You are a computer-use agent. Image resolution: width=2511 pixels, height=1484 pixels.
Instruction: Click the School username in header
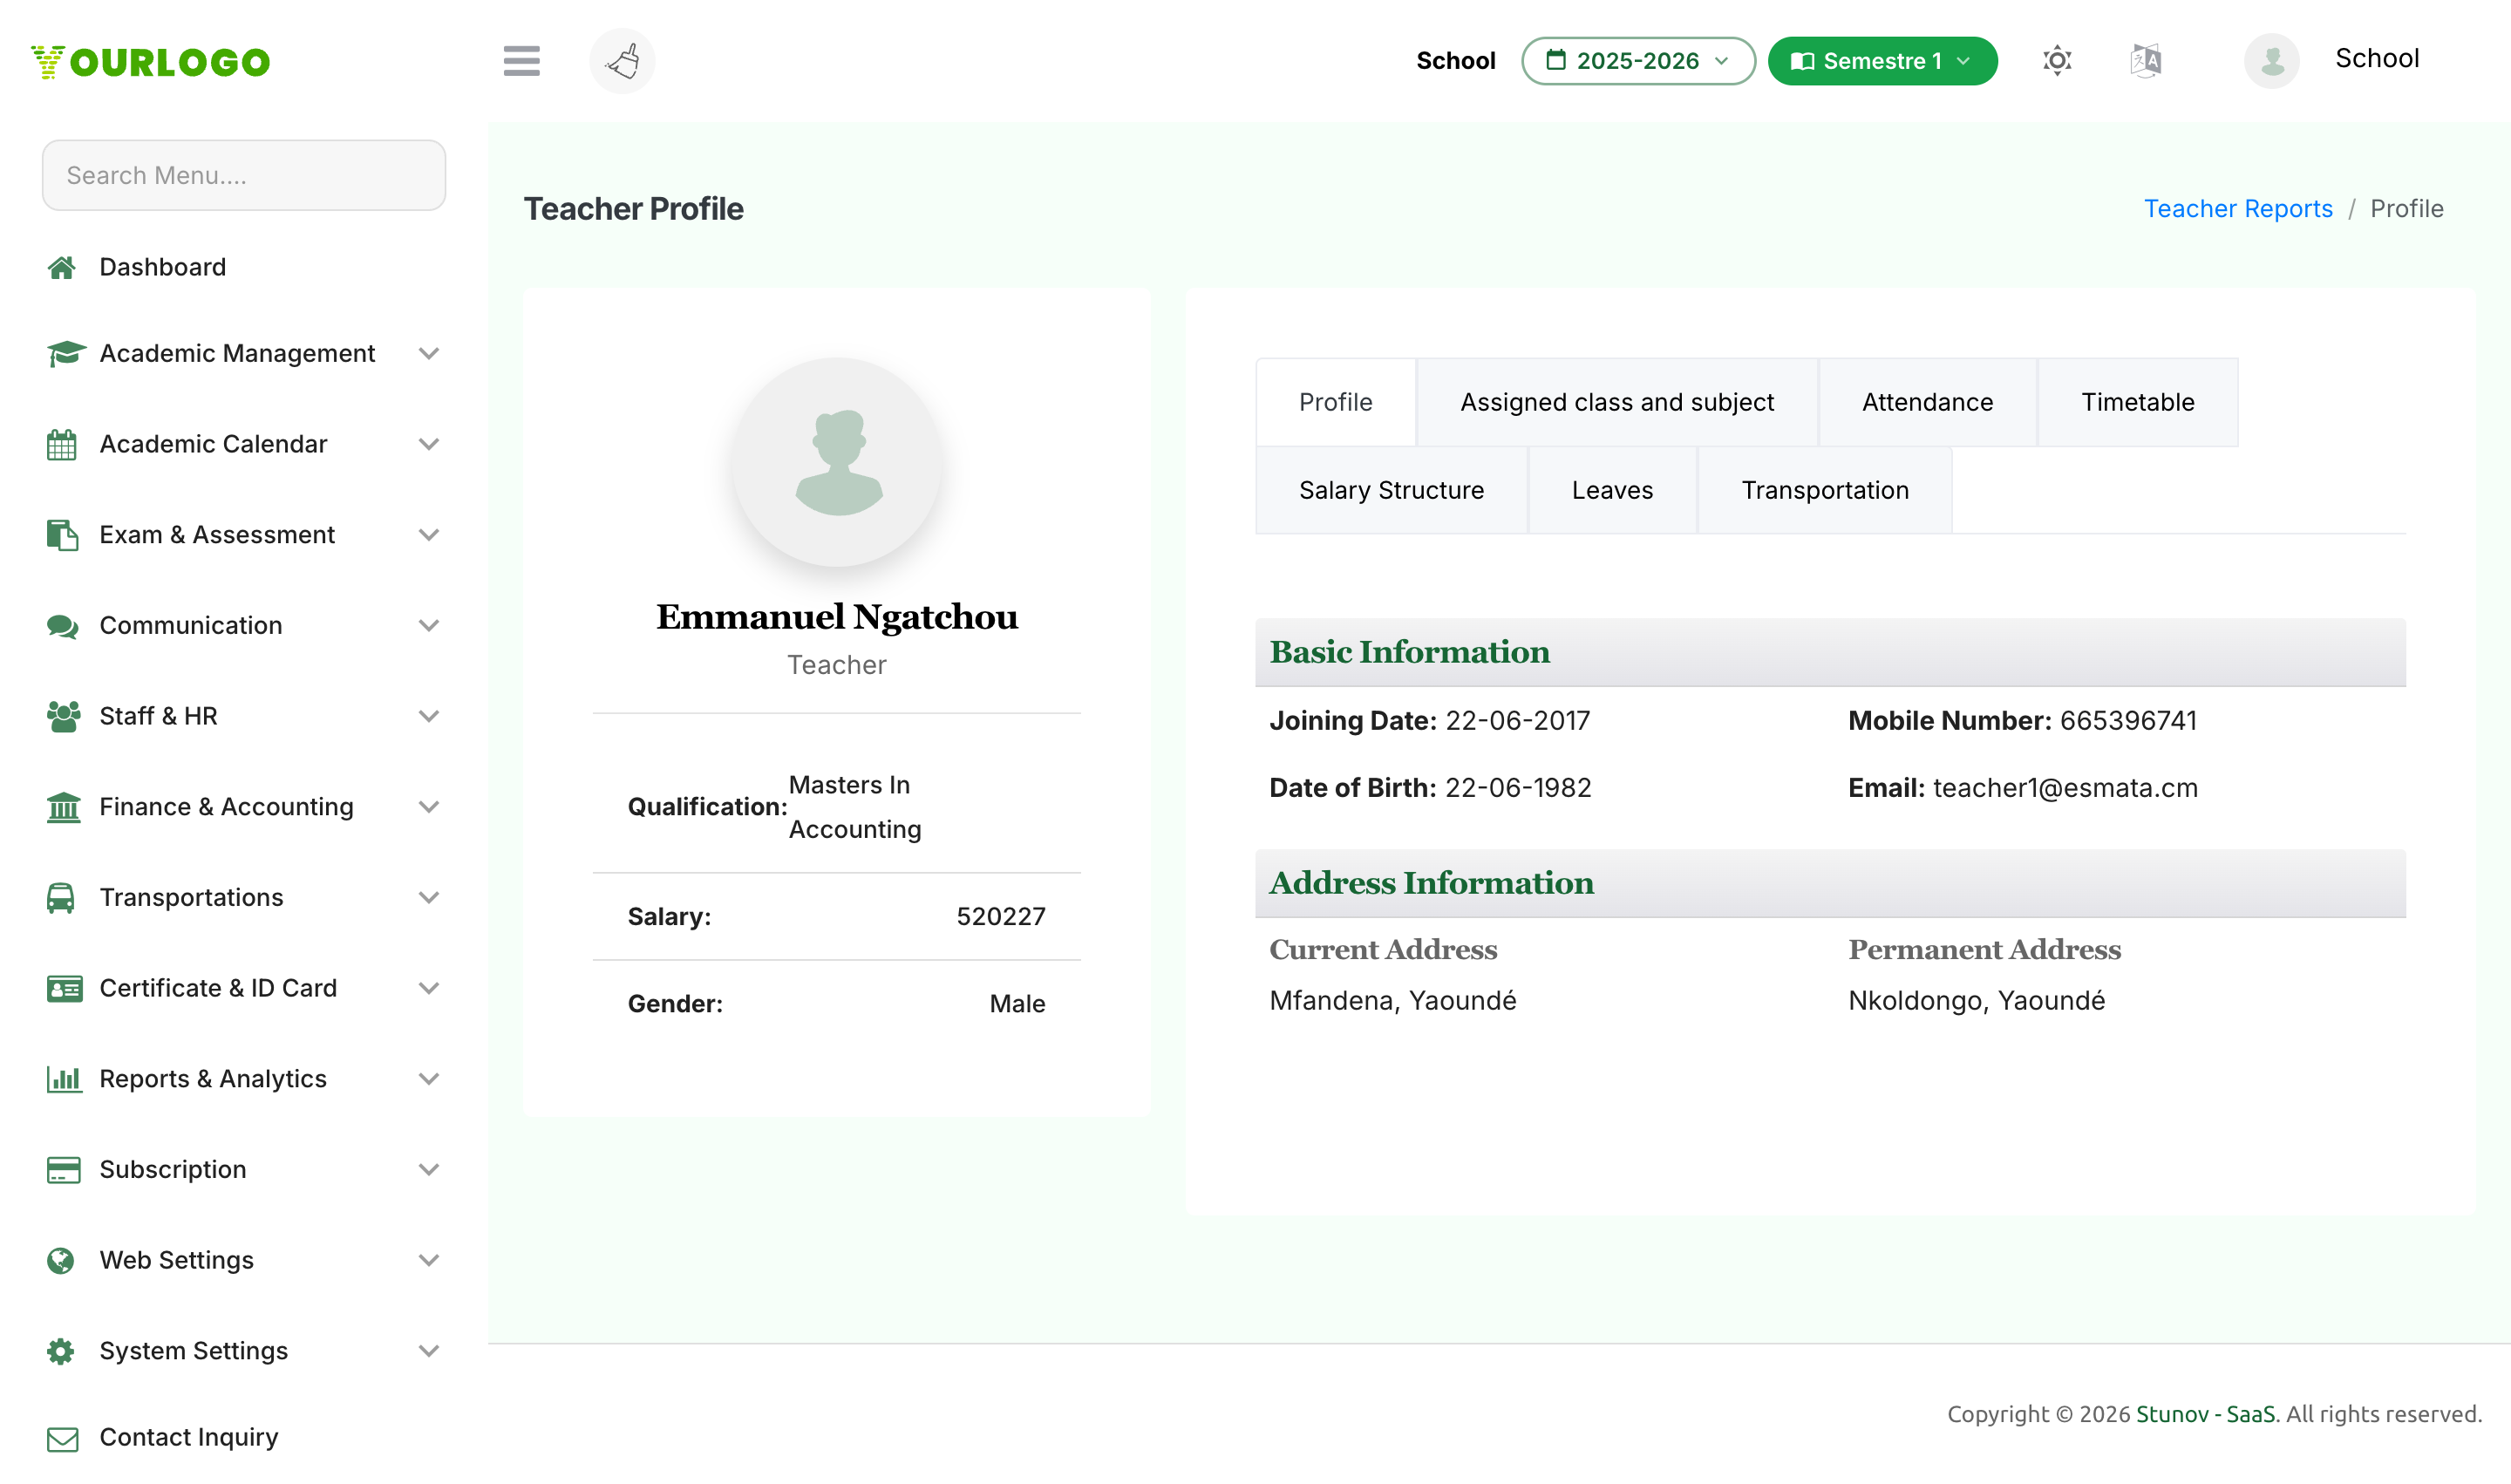pos(2377,58)
